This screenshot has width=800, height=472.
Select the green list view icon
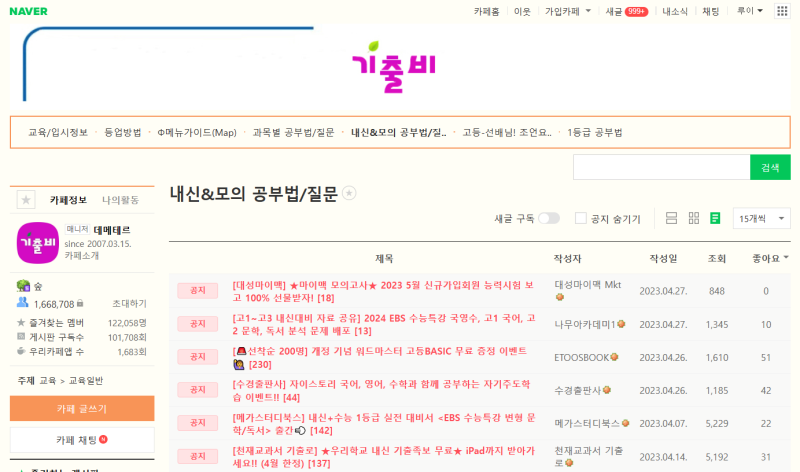[715, 218]
